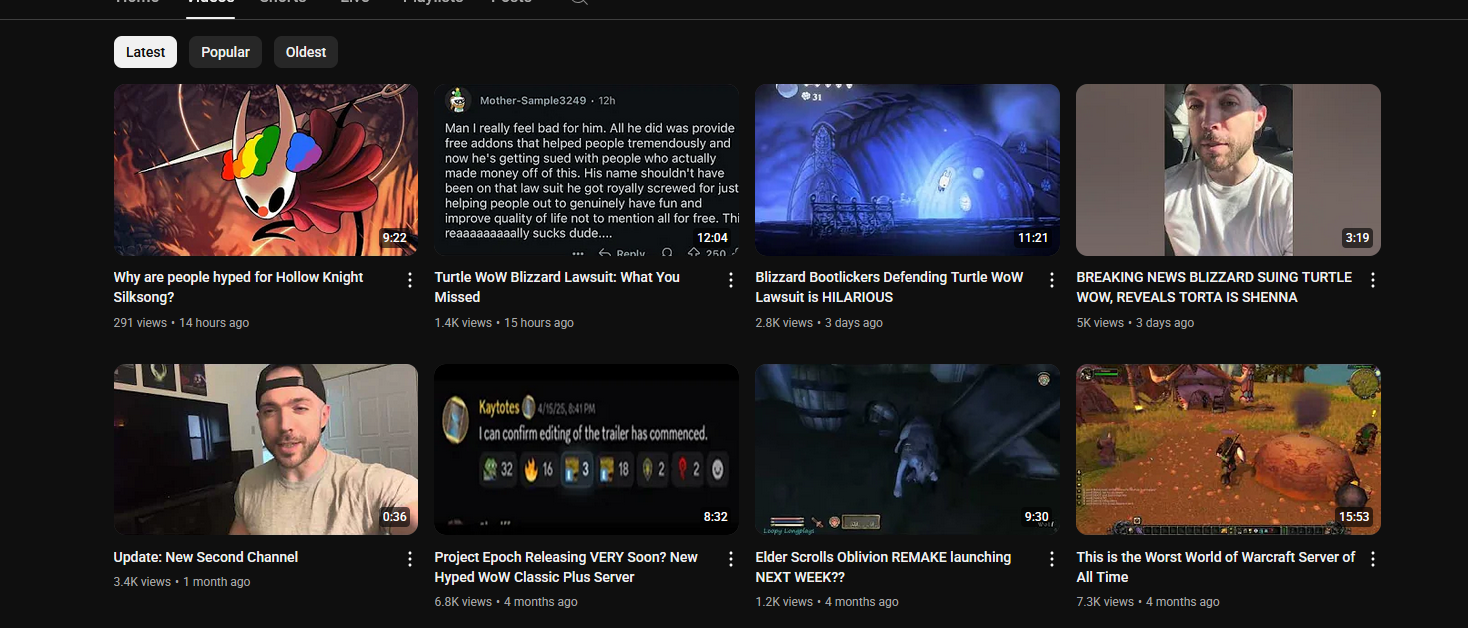Open options for Worst World of Warcraft Server
This screenshot has width=1468, height=628.
pos(1372,559)
